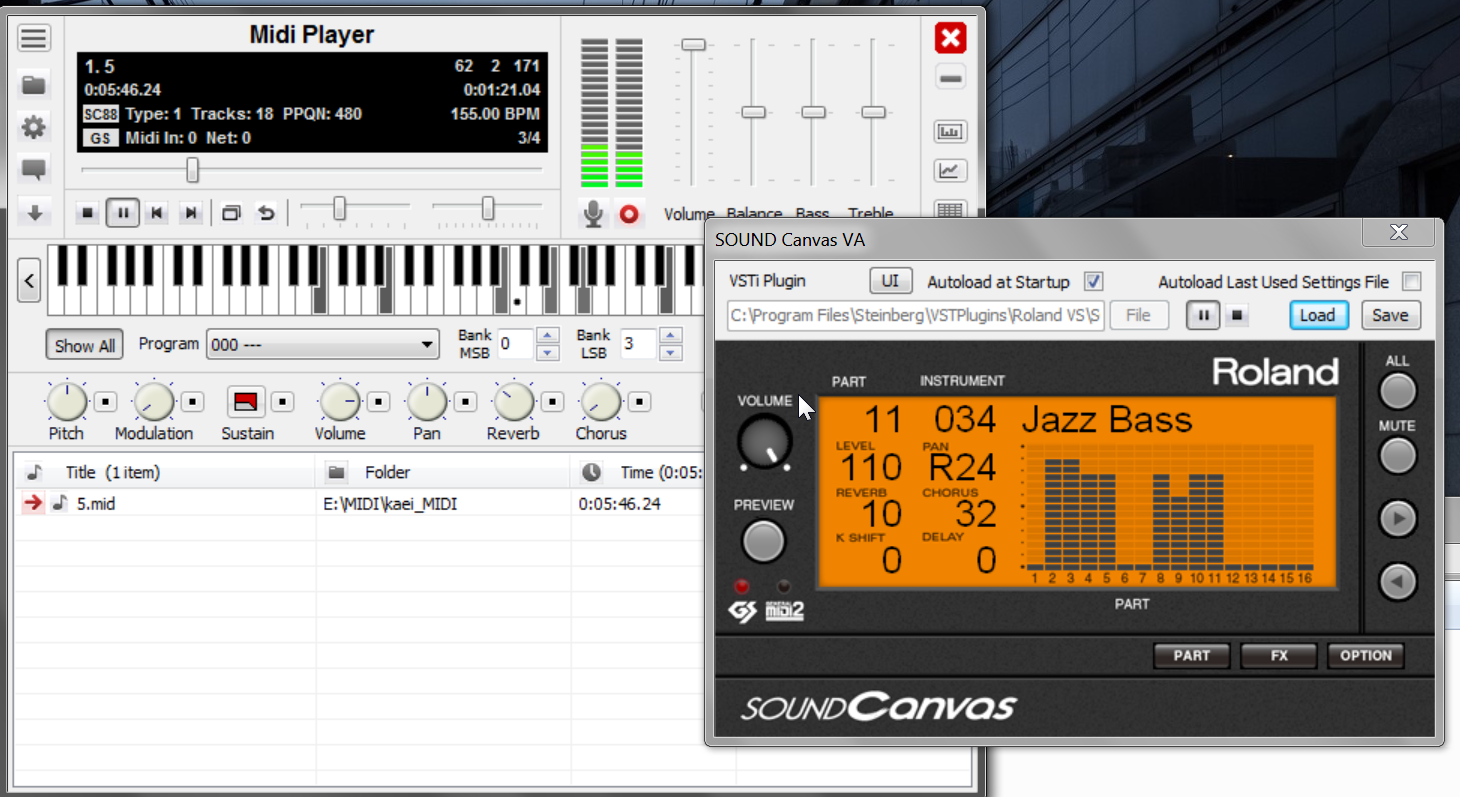Click the song position slider thumb
This screenshot has height=797, width=1460.
[192, 171]
